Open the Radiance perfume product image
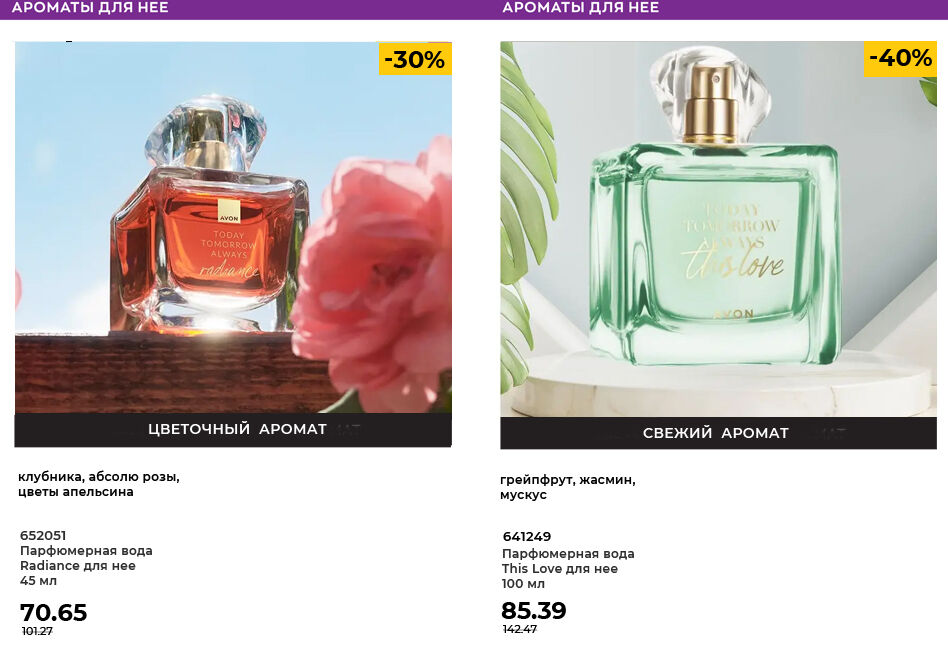Viewport: 948px width, 652px height. click(233, 227)
